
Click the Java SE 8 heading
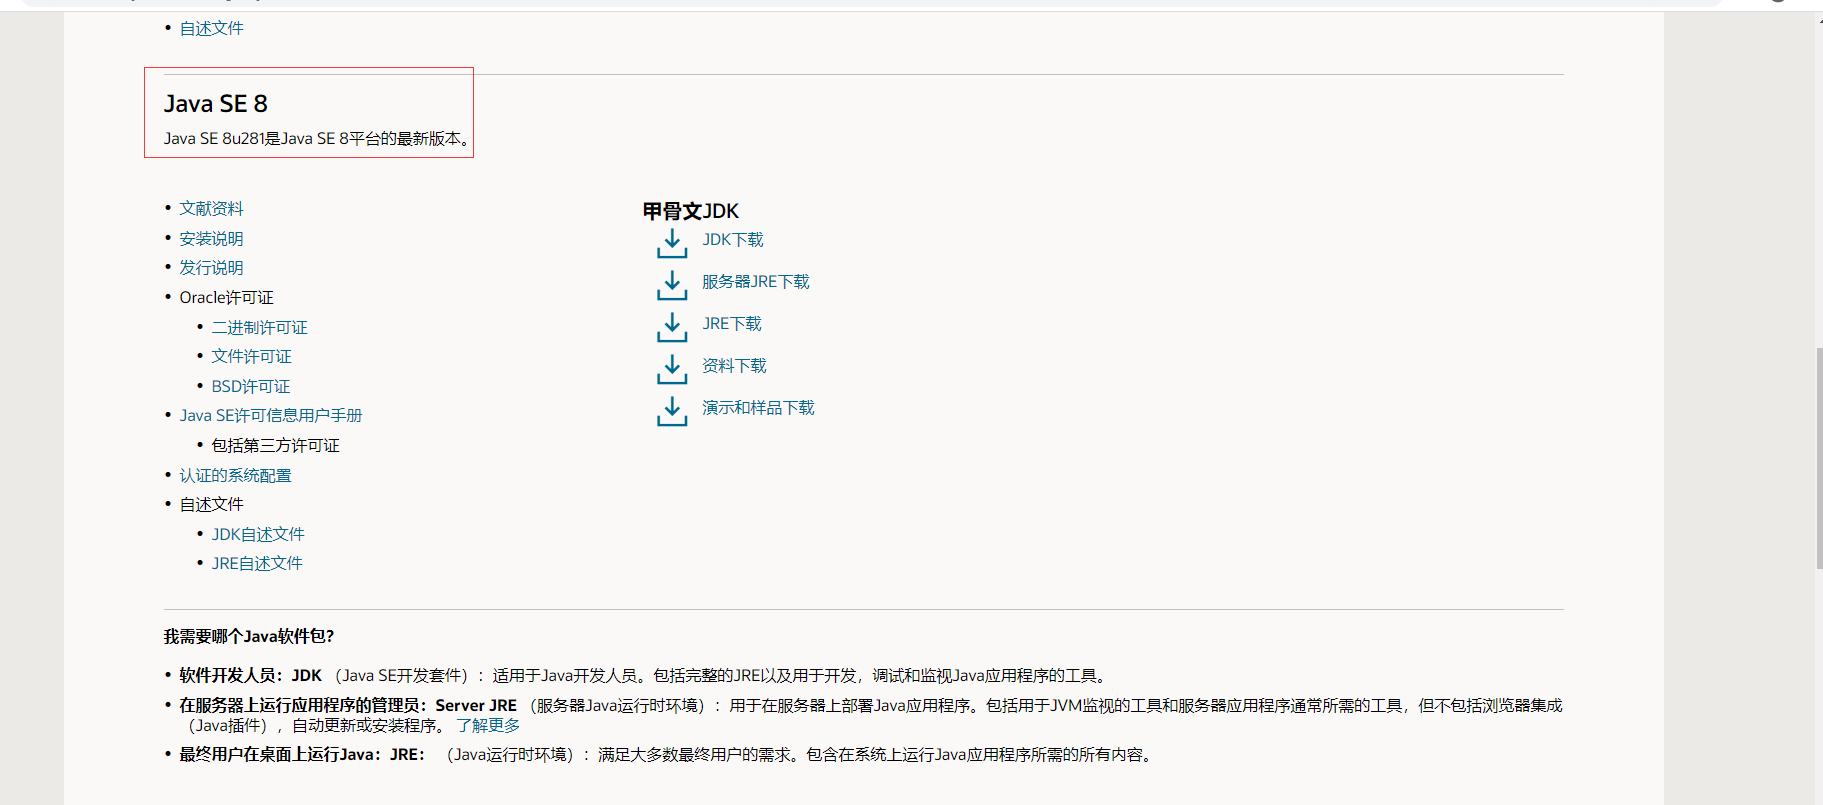pos(216,104)
